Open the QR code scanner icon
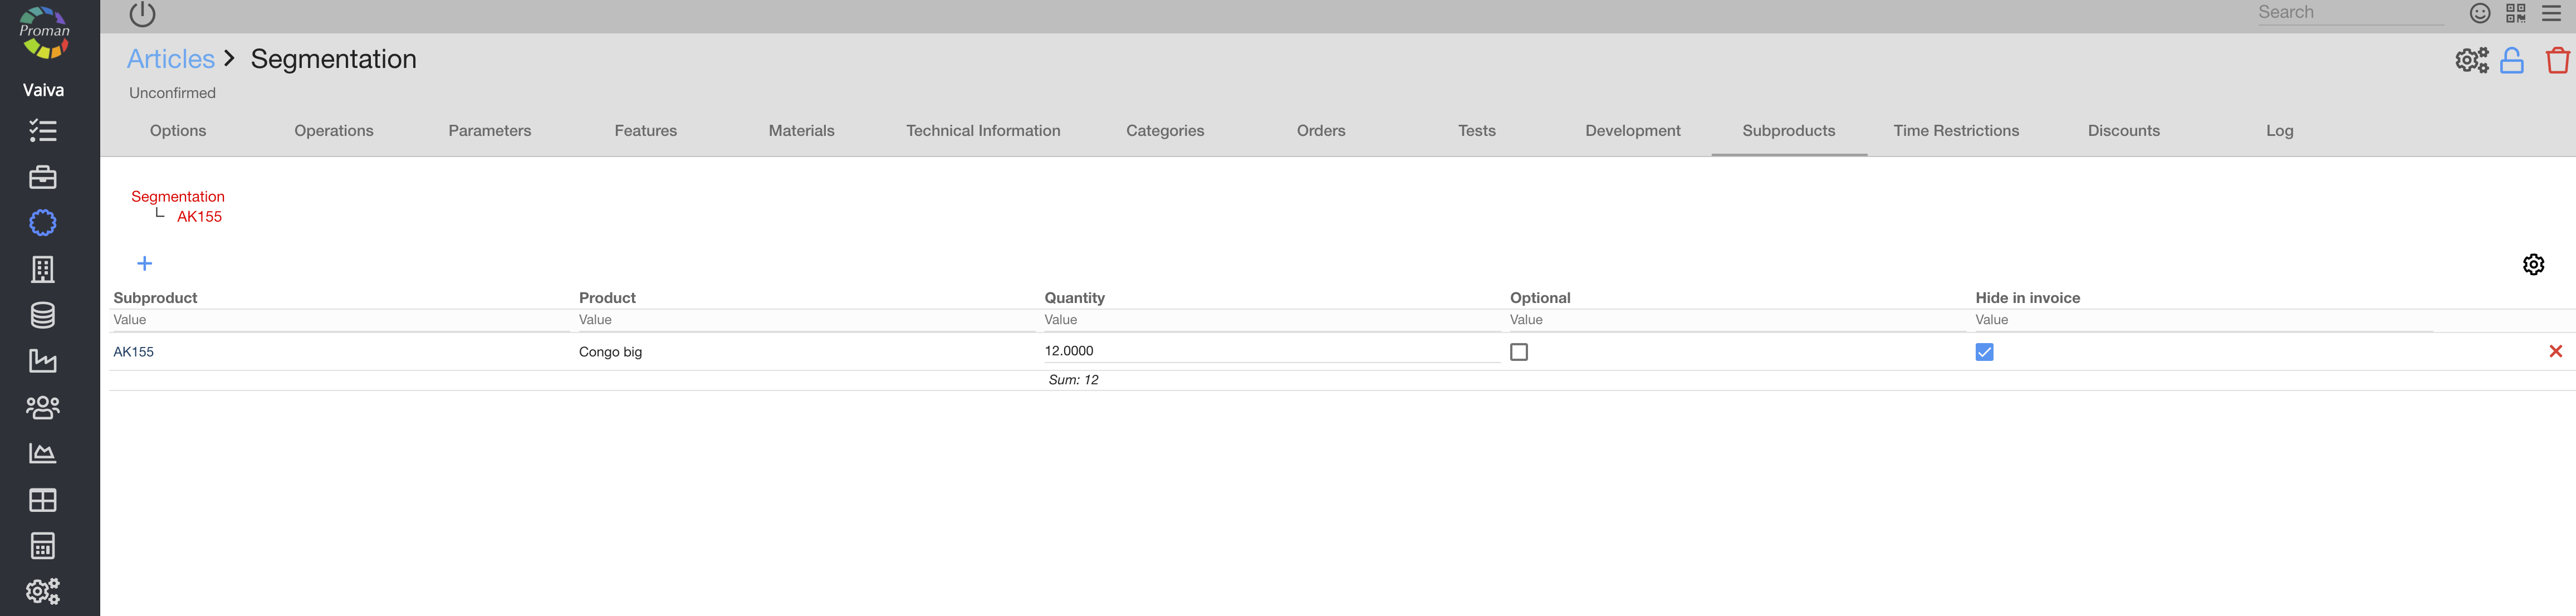 [x=2515, y=13]
